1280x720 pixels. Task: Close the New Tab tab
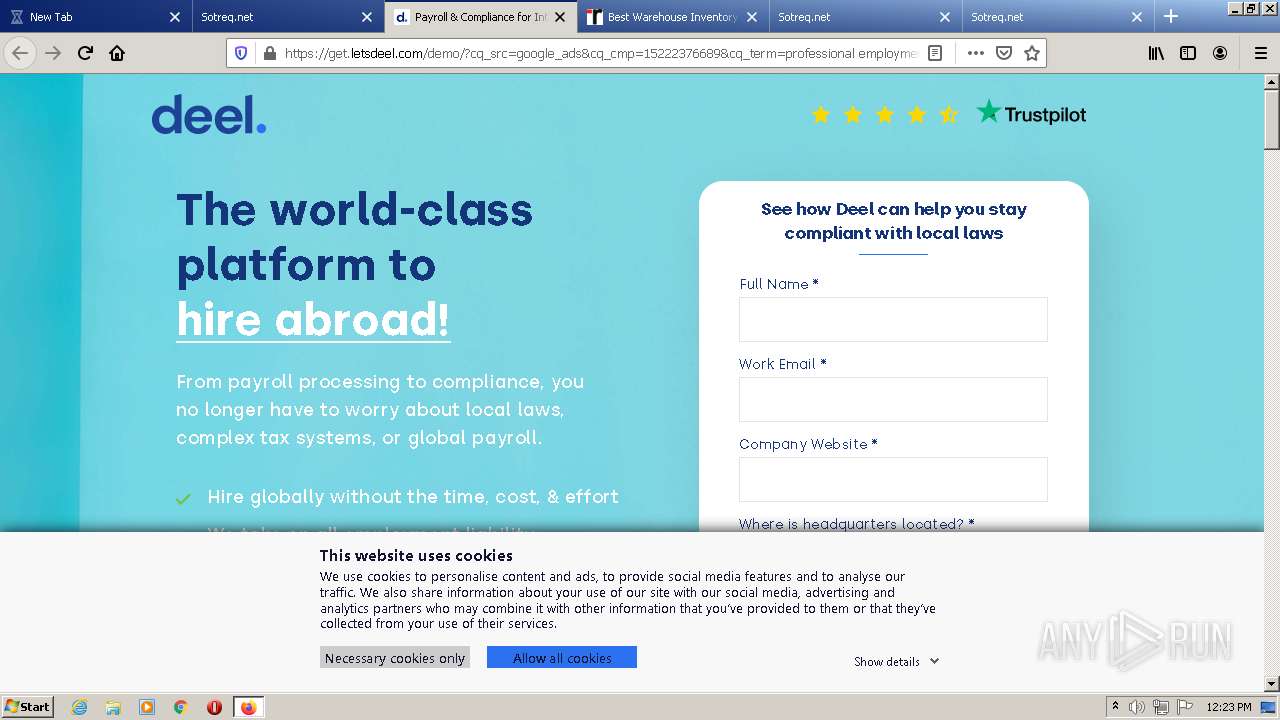click(175, 16)
